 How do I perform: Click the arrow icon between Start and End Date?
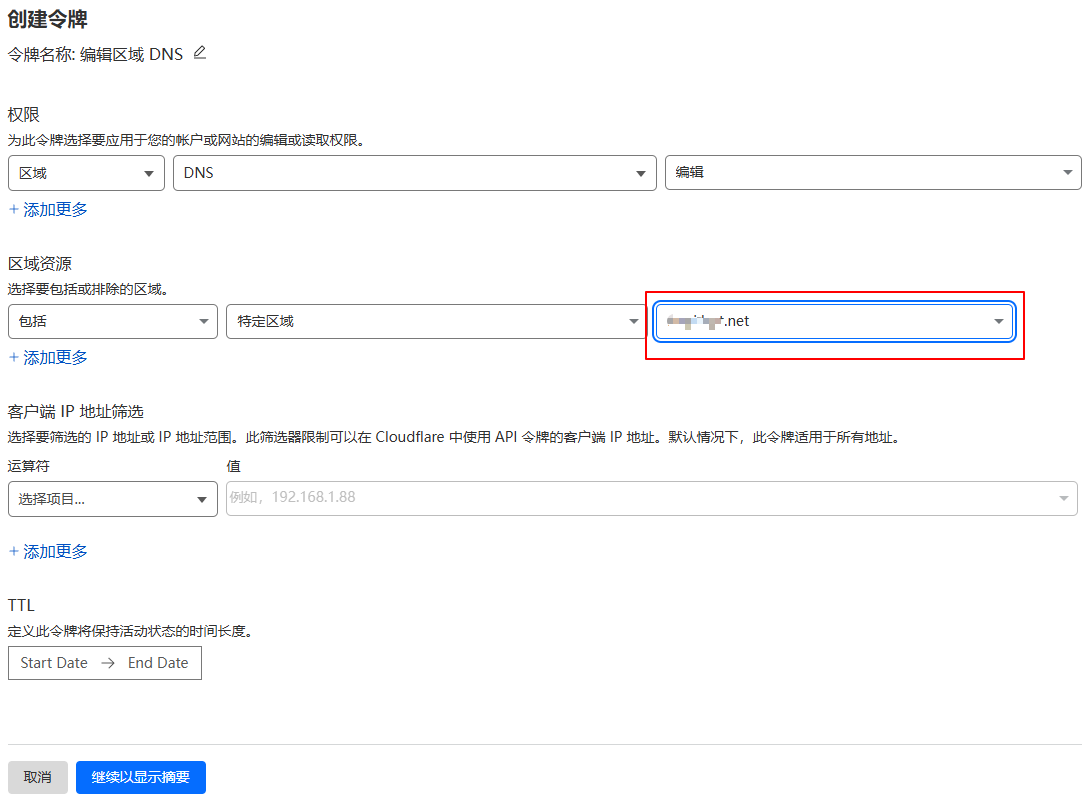pos(108,663)
